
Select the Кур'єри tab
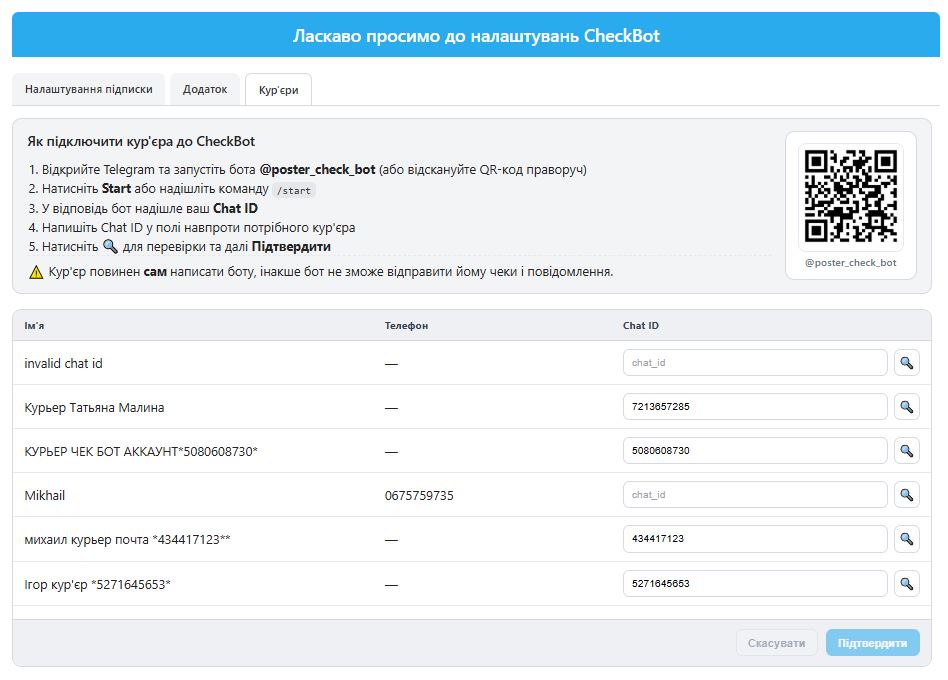(278, 90)
